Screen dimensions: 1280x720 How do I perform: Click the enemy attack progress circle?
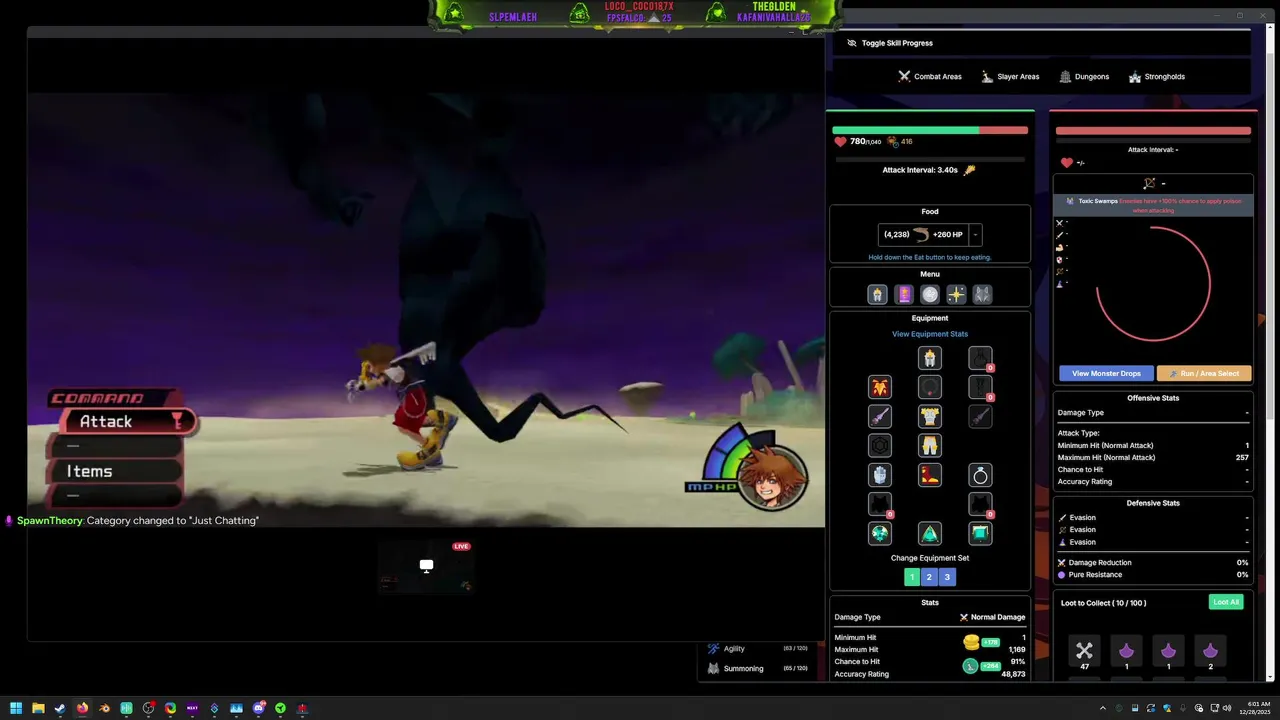(1153, 283)
